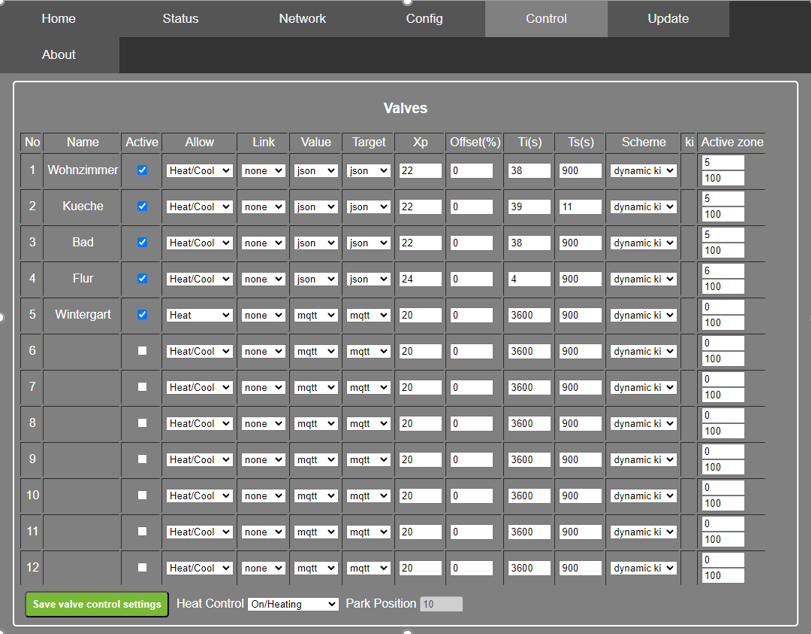
Task: Click the lower Active zone 100 field for Wohnzimmer
Action: click(723, 178)
